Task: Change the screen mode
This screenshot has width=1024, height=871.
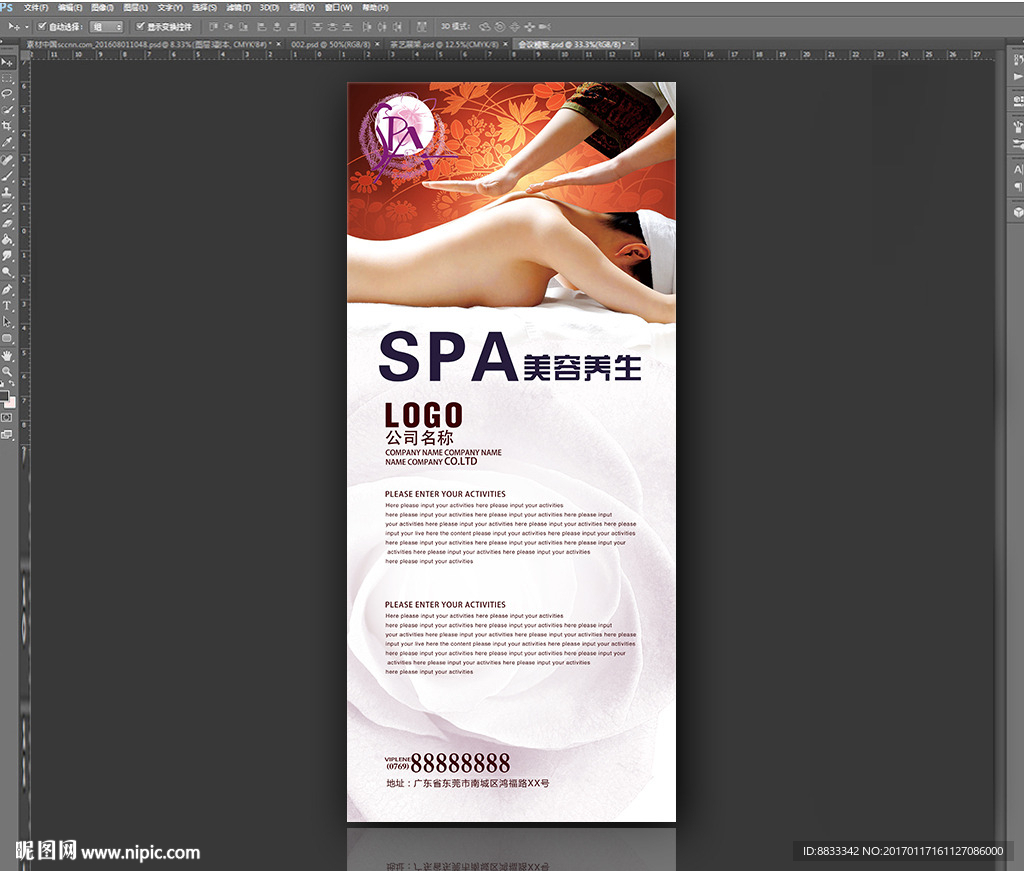Action: pyautogui.click(x=7, y=434)
